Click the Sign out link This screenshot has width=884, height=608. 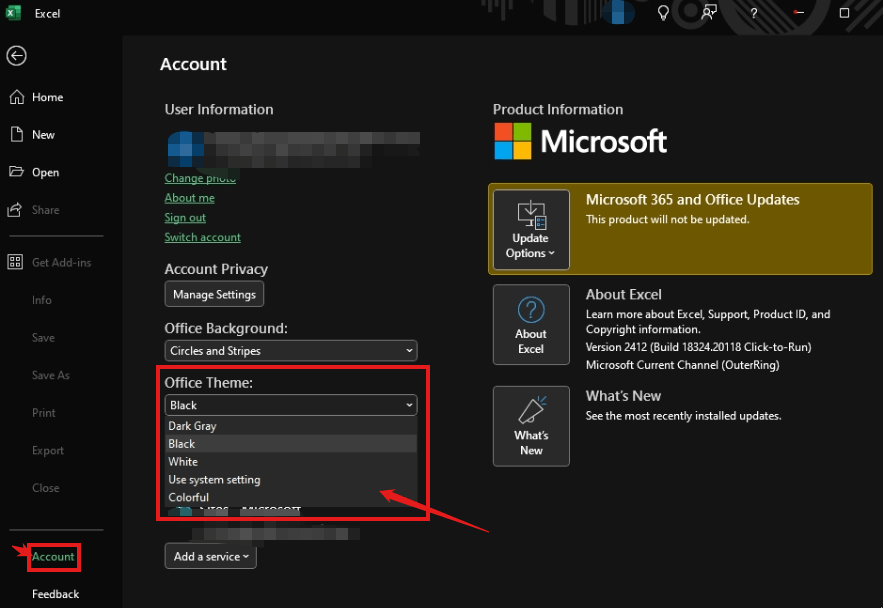point(184,217)
